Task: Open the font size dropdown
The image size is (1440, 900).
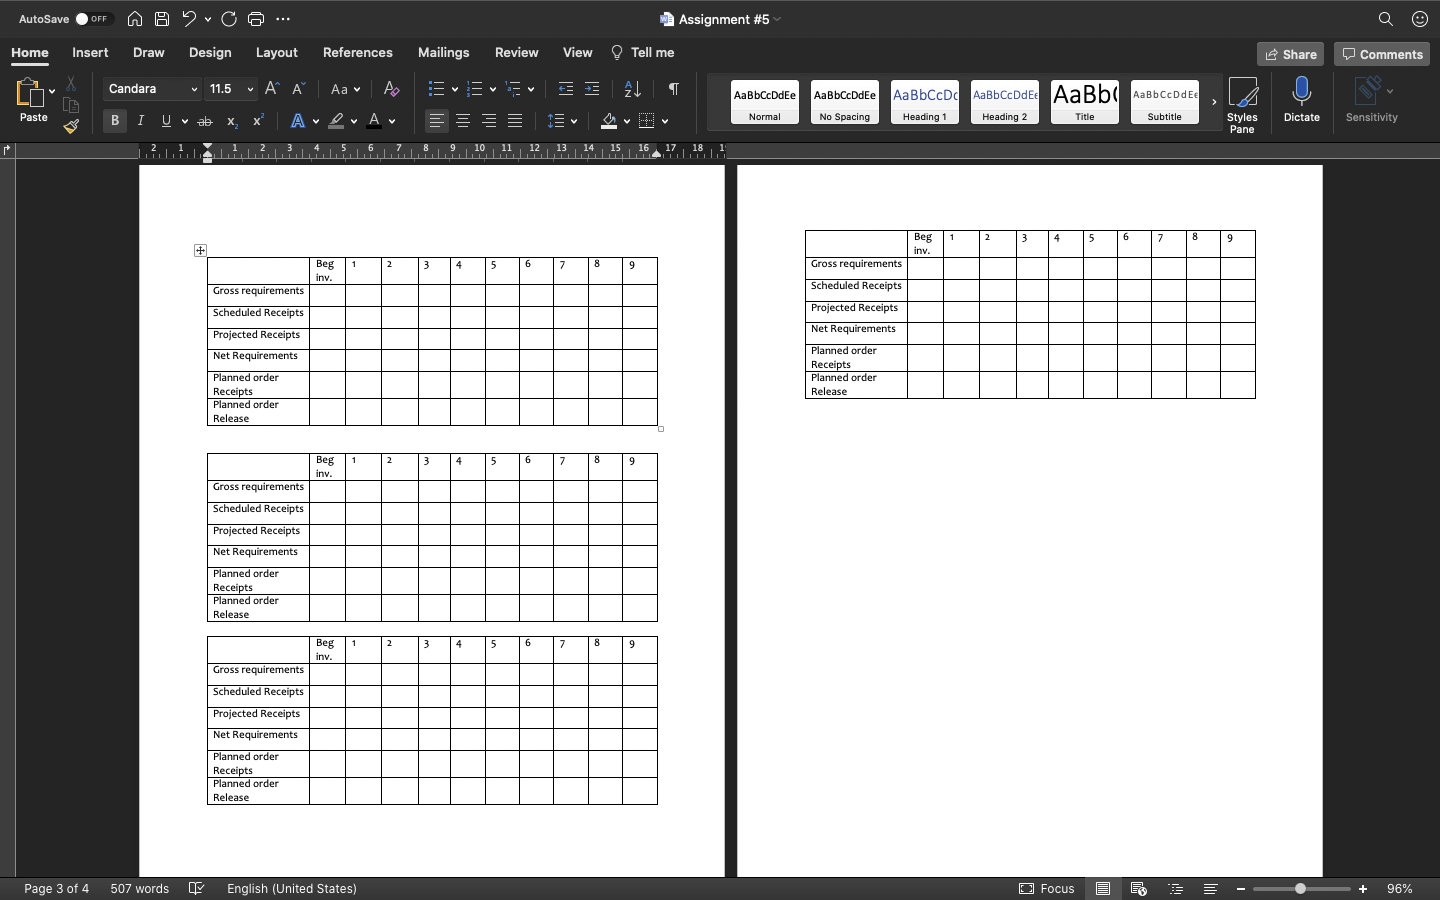Action: pos(250,89)
